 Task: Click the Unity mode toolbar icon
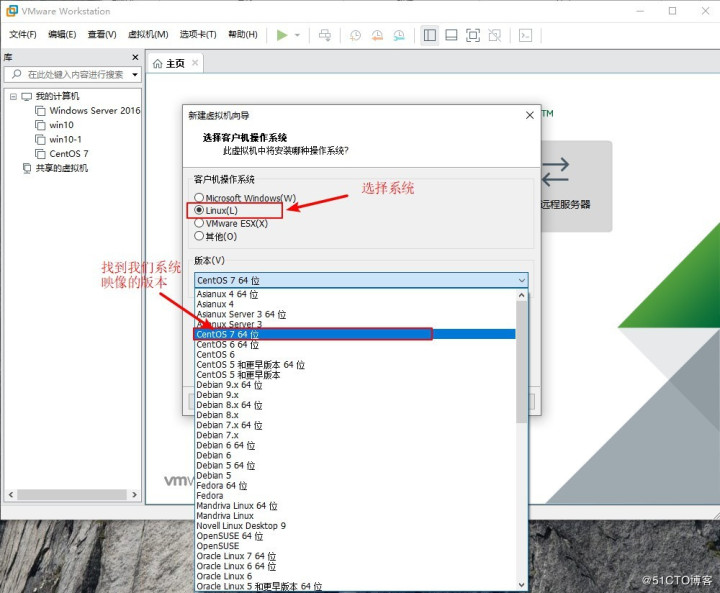click(495, 35)
